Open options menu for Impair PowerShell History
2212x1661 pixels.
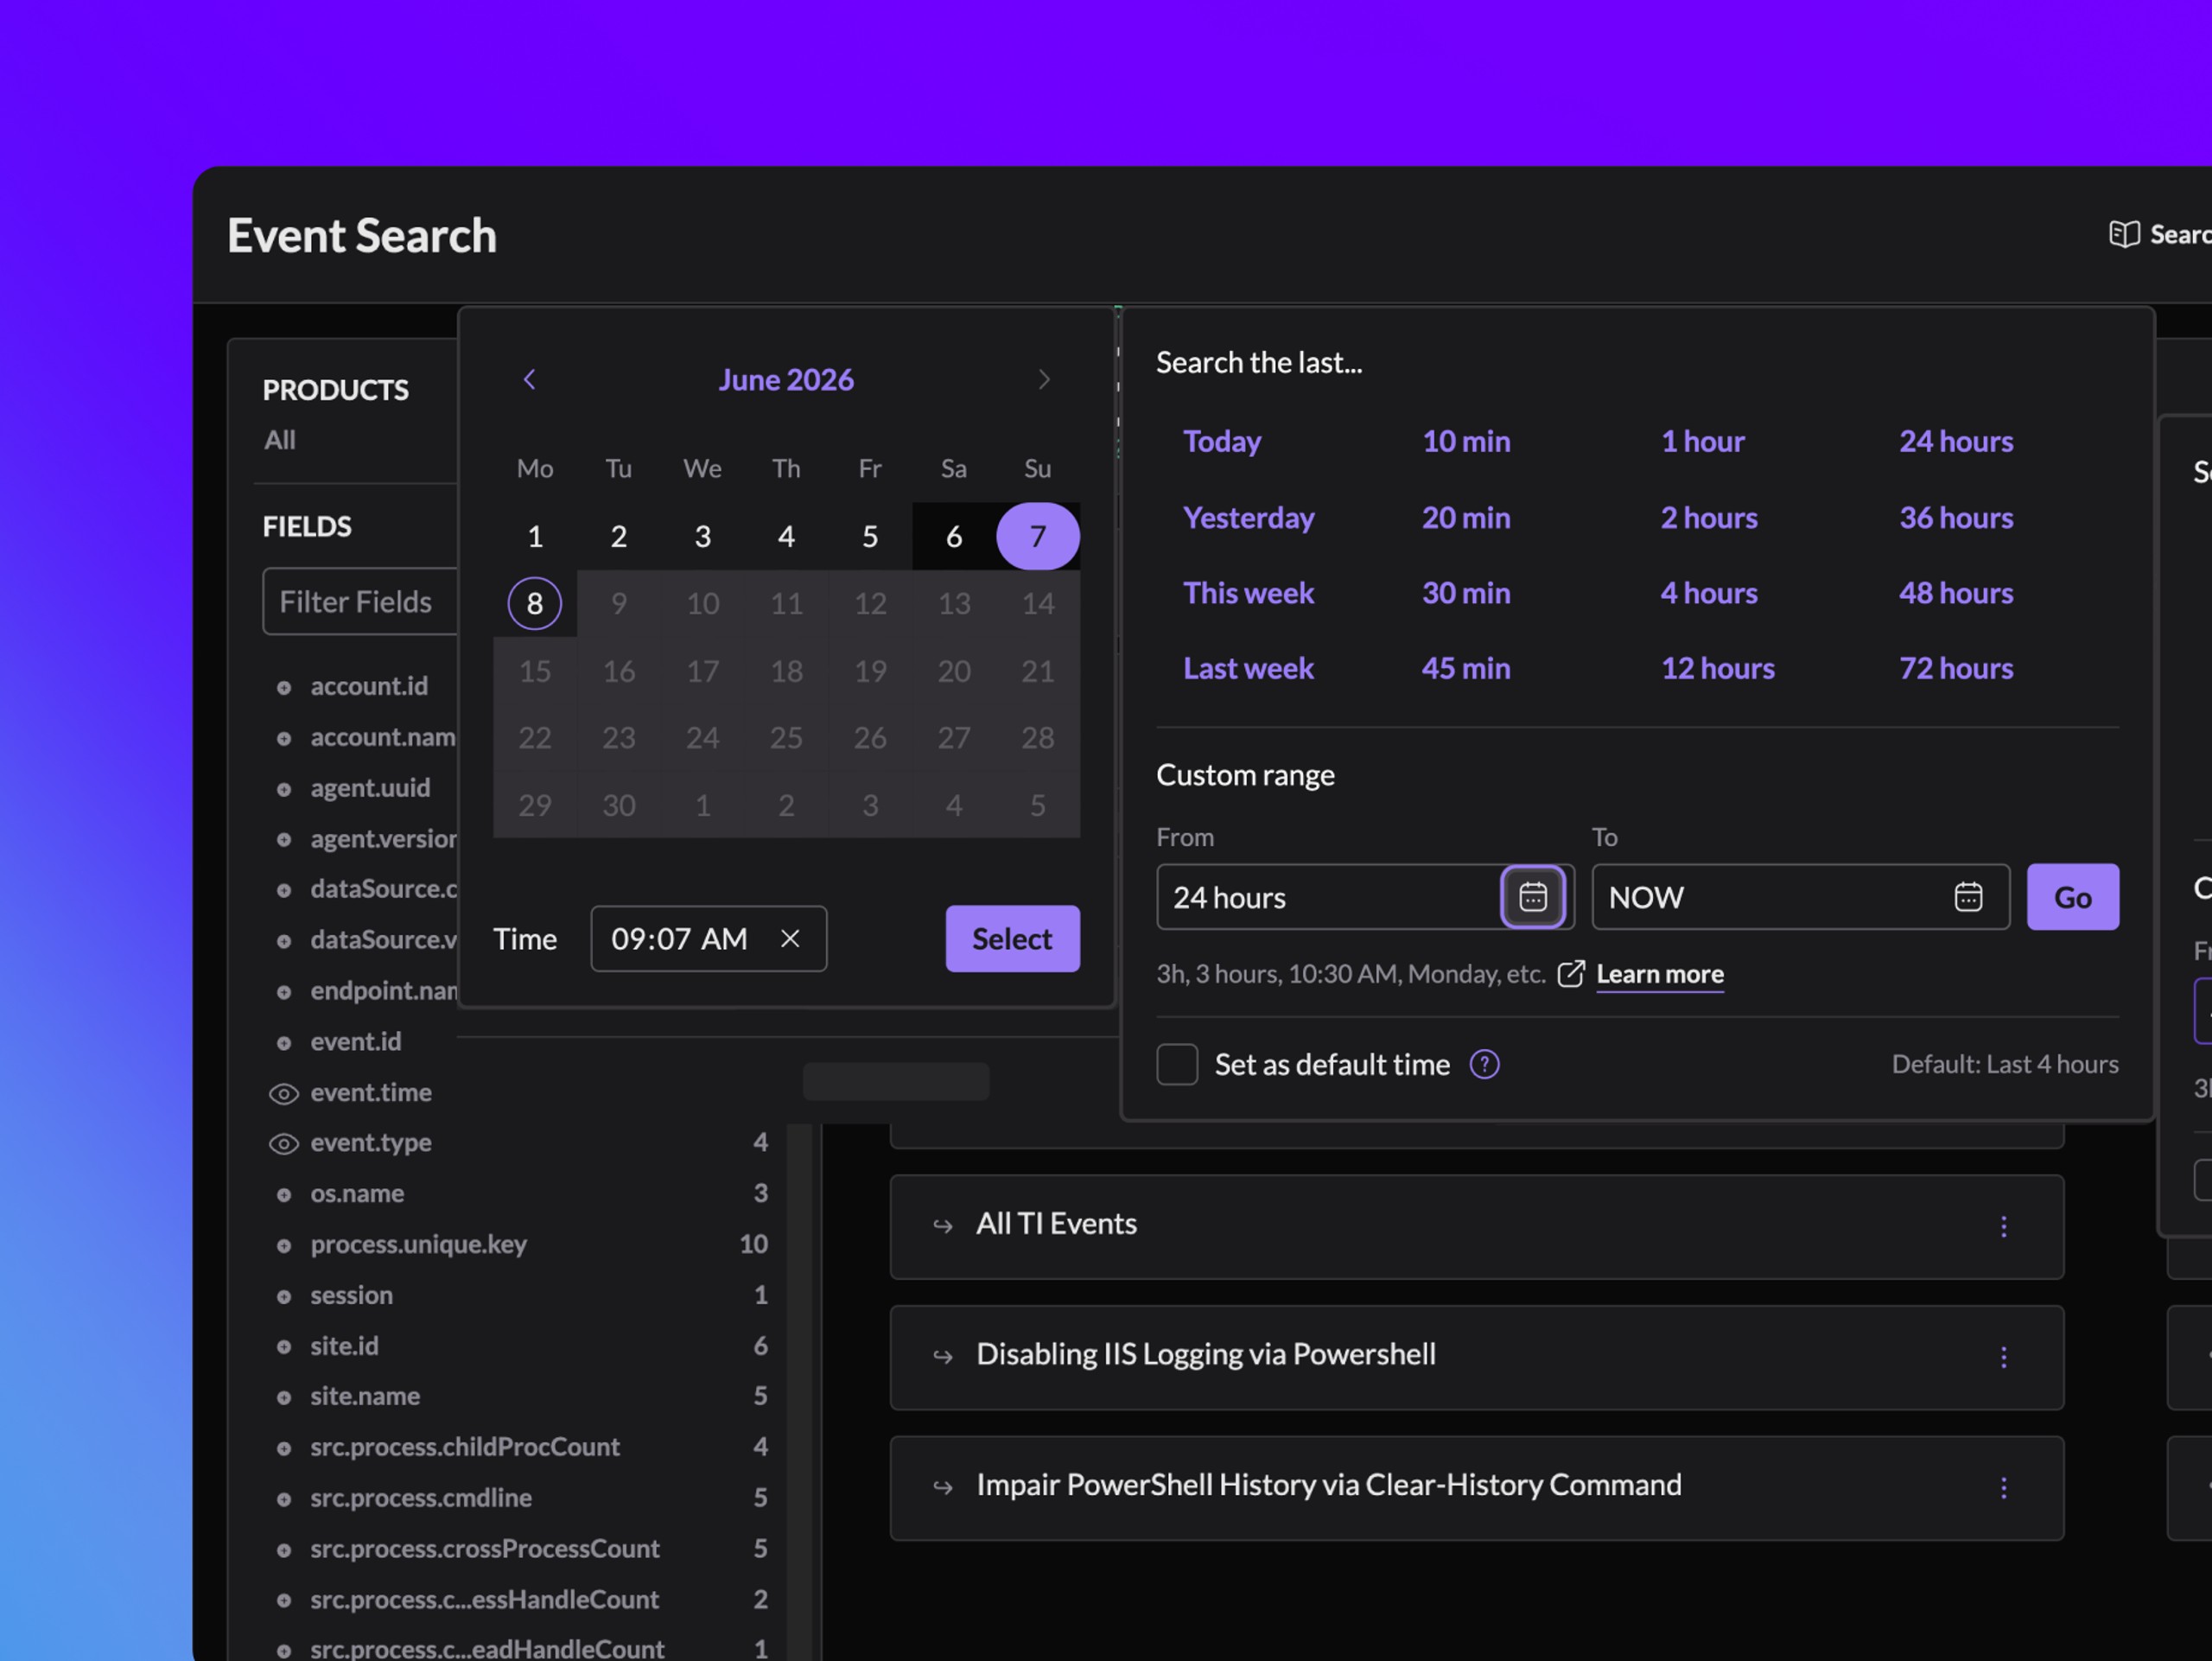pyautogui.click(x=2003, y=1488)
